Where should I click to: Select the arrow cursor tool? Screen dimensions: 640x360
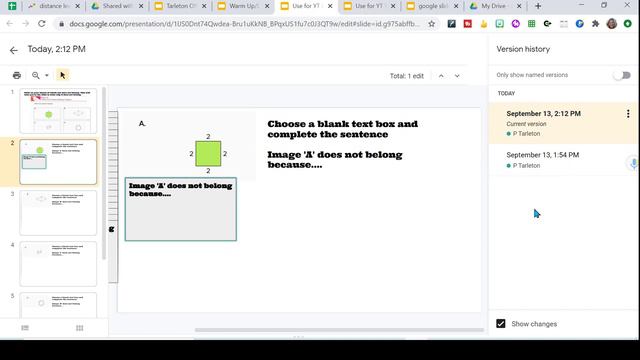click(x=62, y=76)
